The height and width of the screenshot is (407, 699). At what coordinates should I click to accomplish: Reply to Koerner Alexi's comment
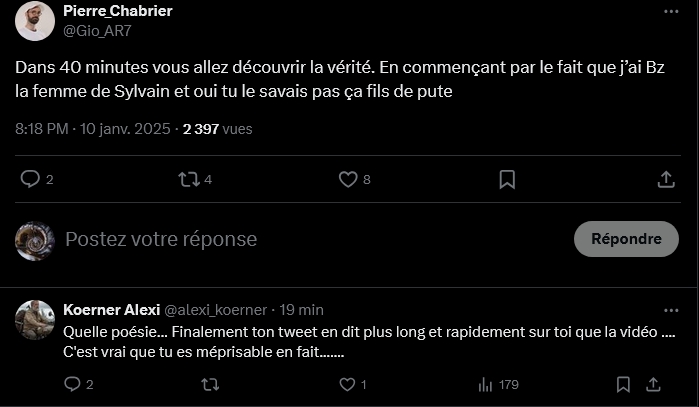tap(72, 384)
